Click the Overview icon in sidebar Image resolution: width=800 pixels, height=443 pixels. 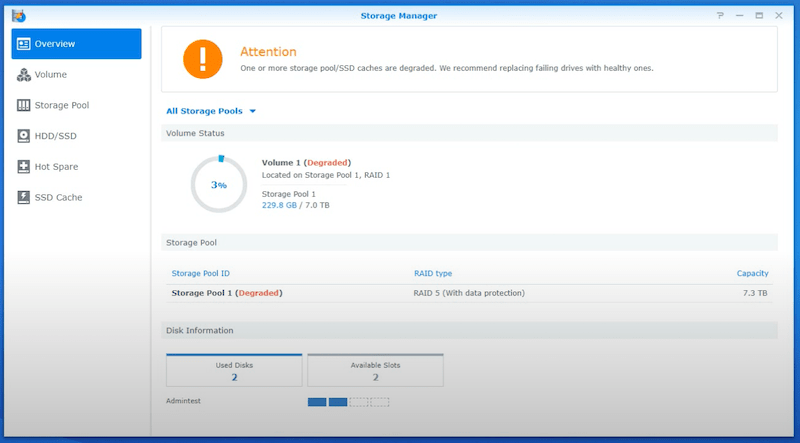24,44
